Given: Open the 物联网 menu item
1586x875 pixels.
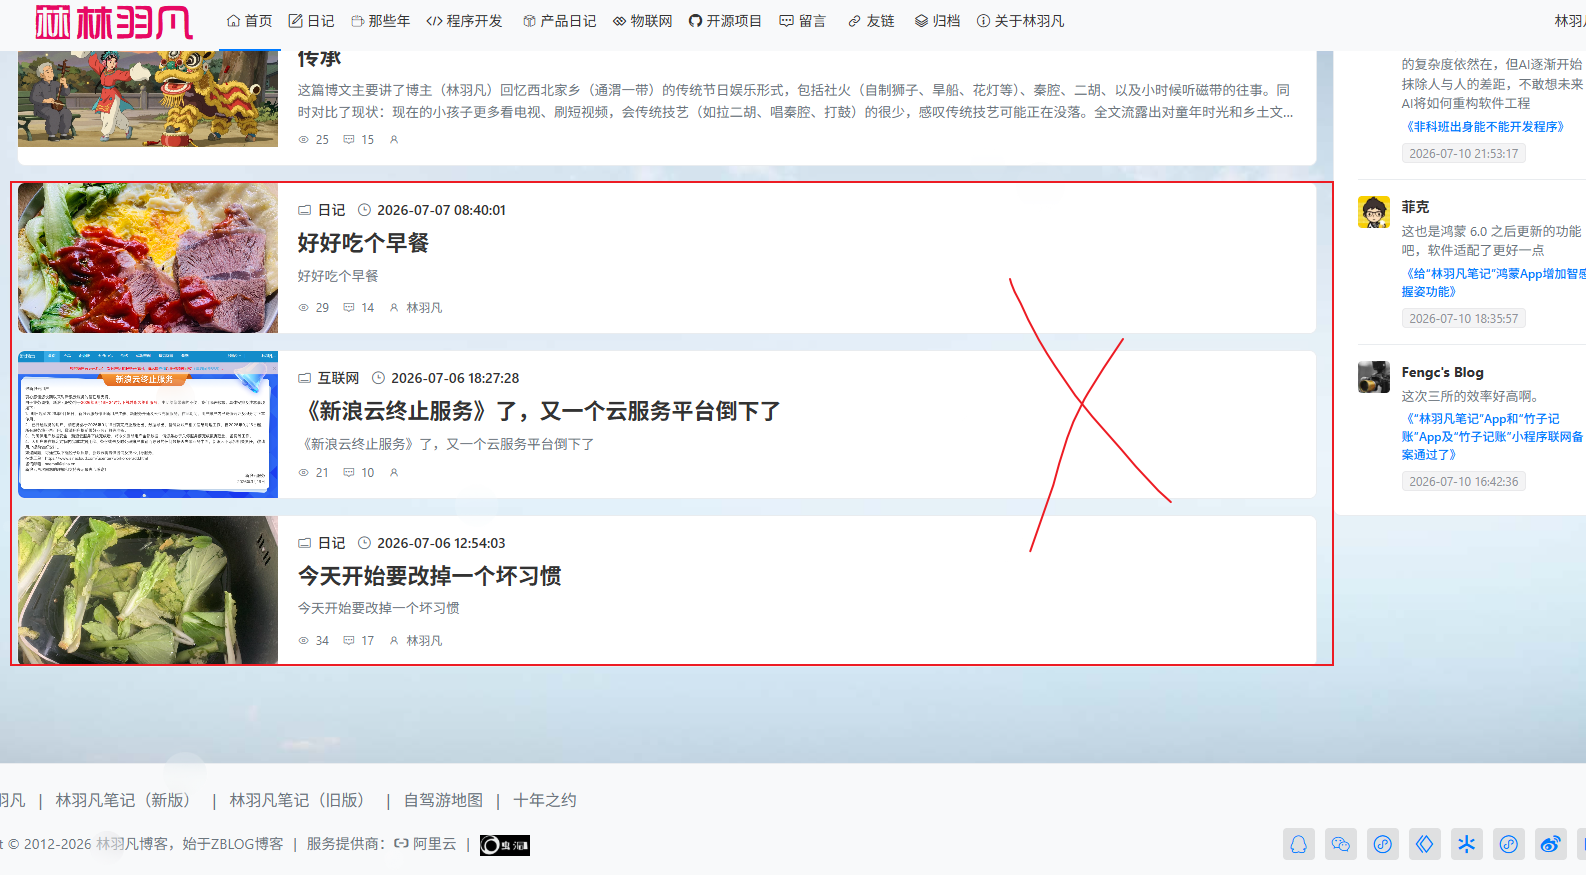Looking at the screenshot, I should (642, 21).
